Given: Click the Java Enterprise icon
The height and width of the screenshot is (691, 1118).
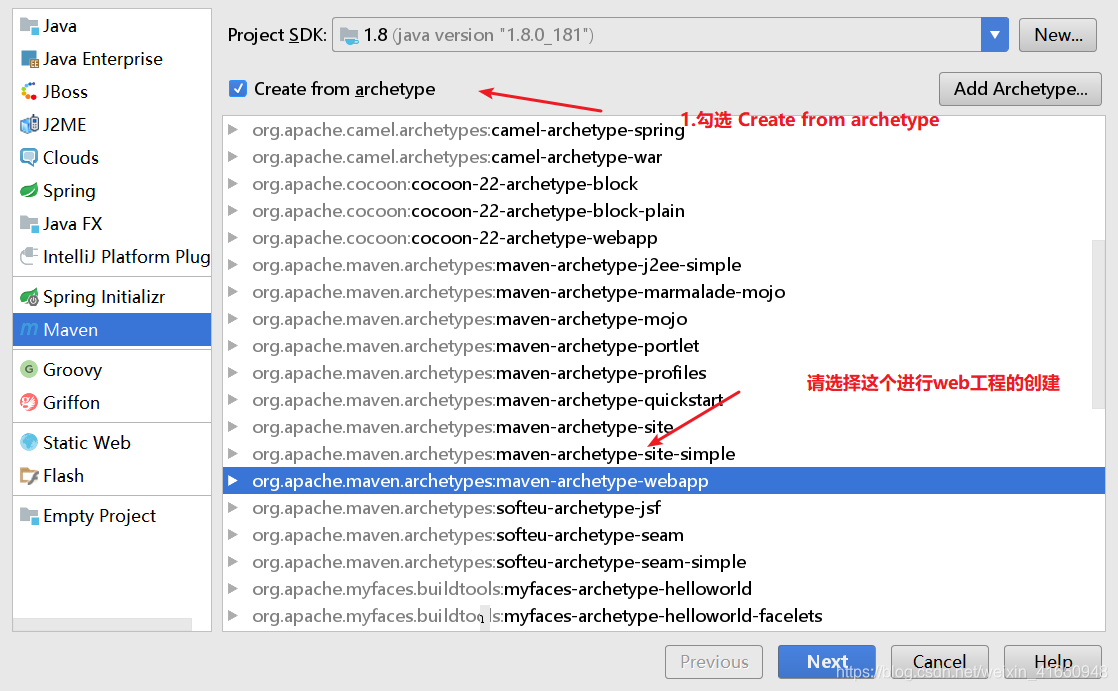Looking at the screenshot, I should point(29,59).
